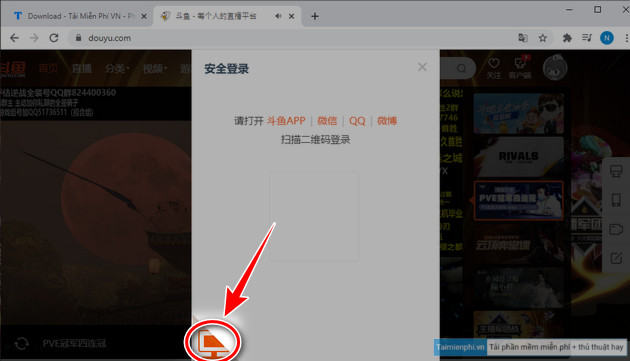The width and height of the screenshot is (630, 361).
Task: Open Chrome extensions puzzle icon
Action: (567, 38)
